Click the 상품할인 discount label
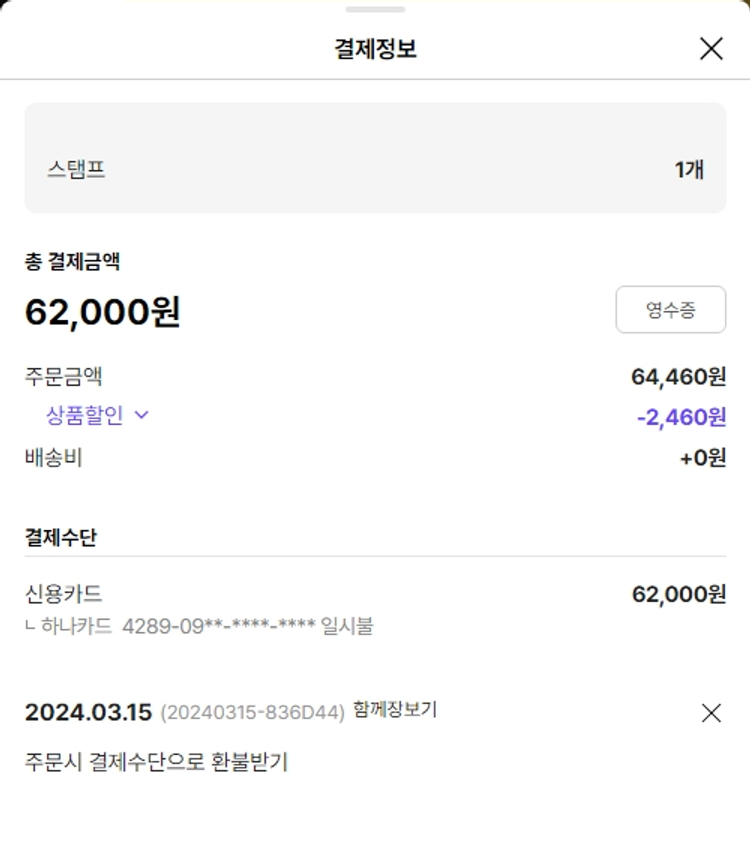The width and height of the screenshot is (750, 858). (85, 415)
